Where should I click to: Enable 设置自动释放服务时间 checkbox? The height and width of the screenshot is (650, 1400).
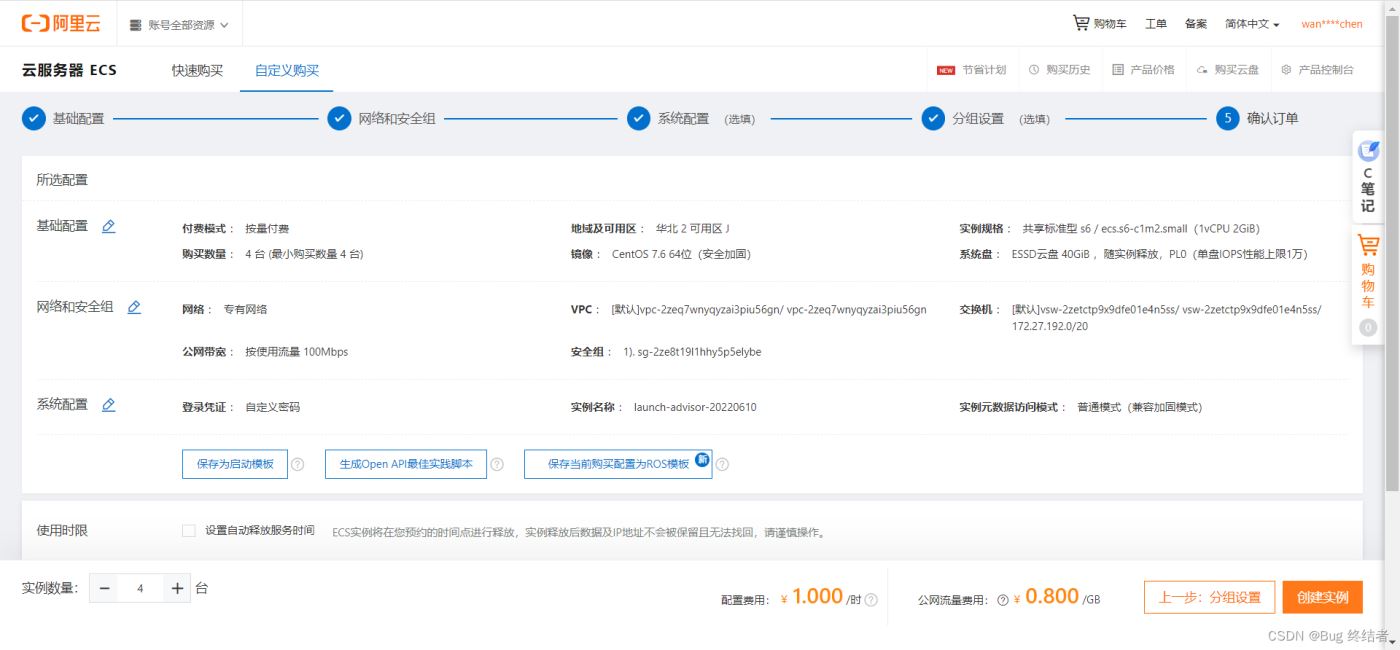coord(189,531)
